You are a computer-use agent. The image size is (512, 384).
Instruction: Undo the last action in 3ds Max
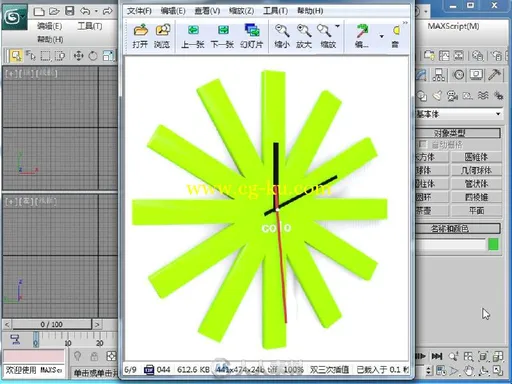(85, 11)
